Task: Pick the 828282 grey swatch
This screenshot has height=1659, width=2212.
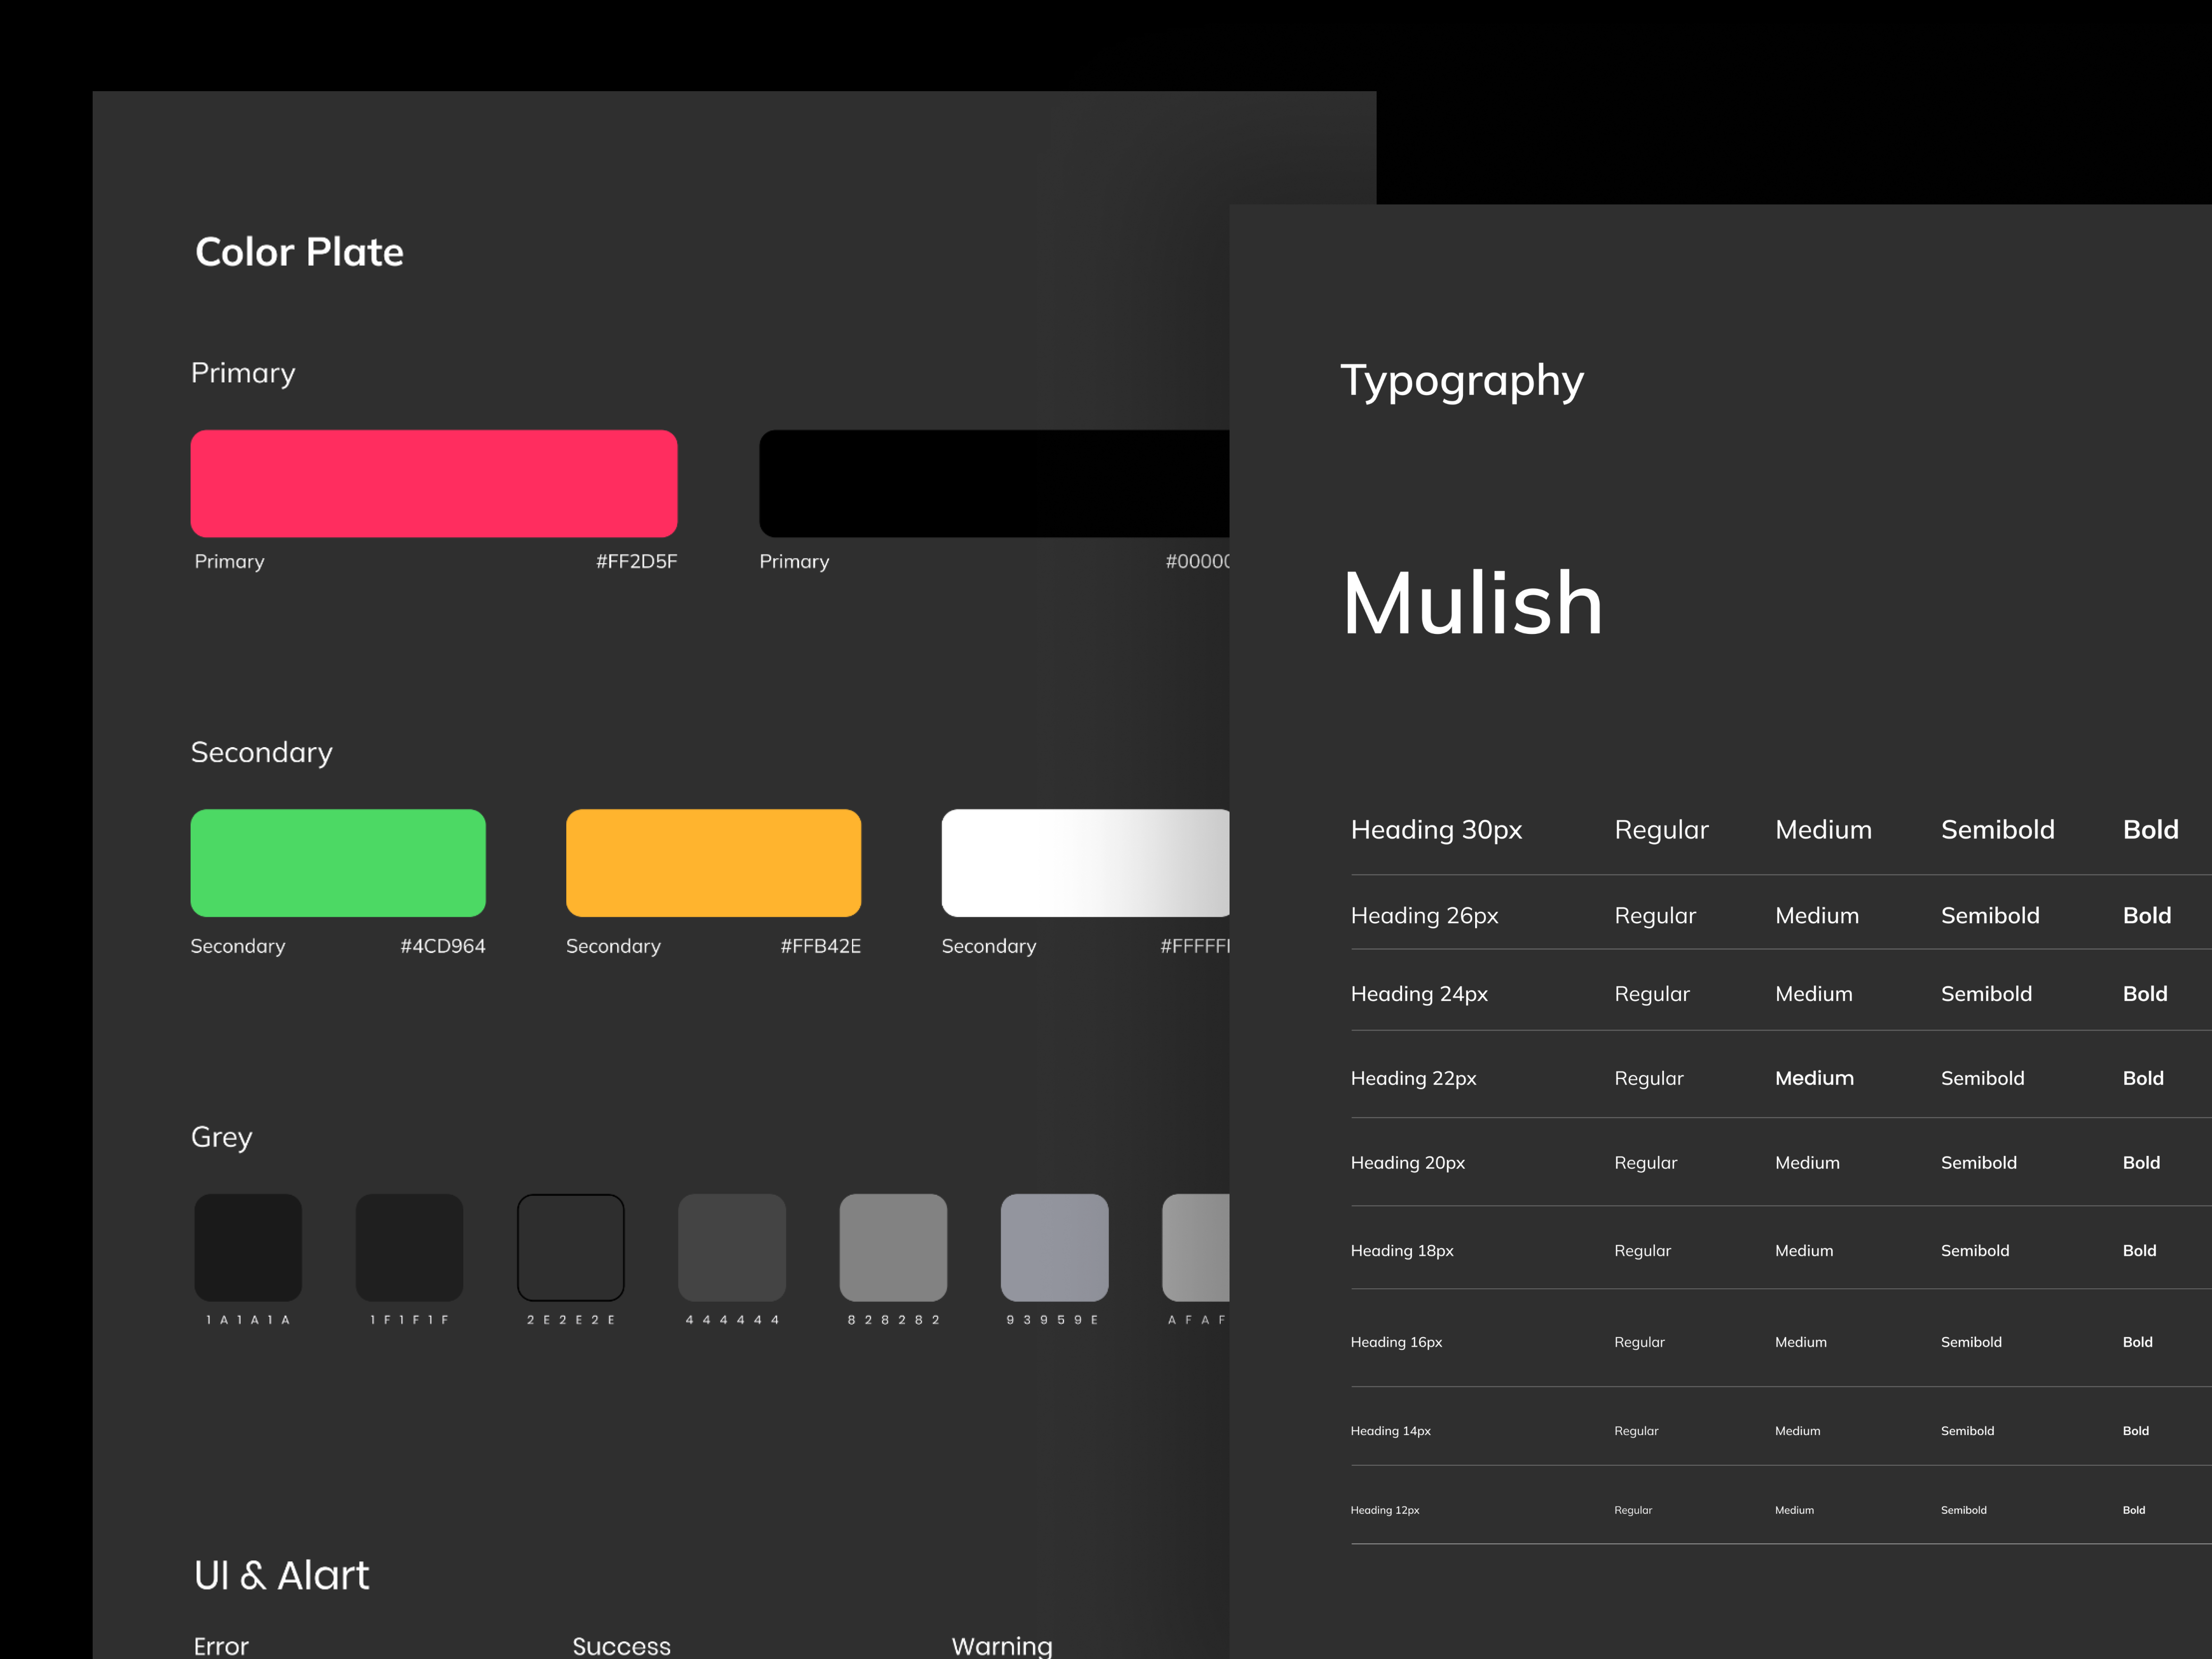Action: coord(893,1247)
